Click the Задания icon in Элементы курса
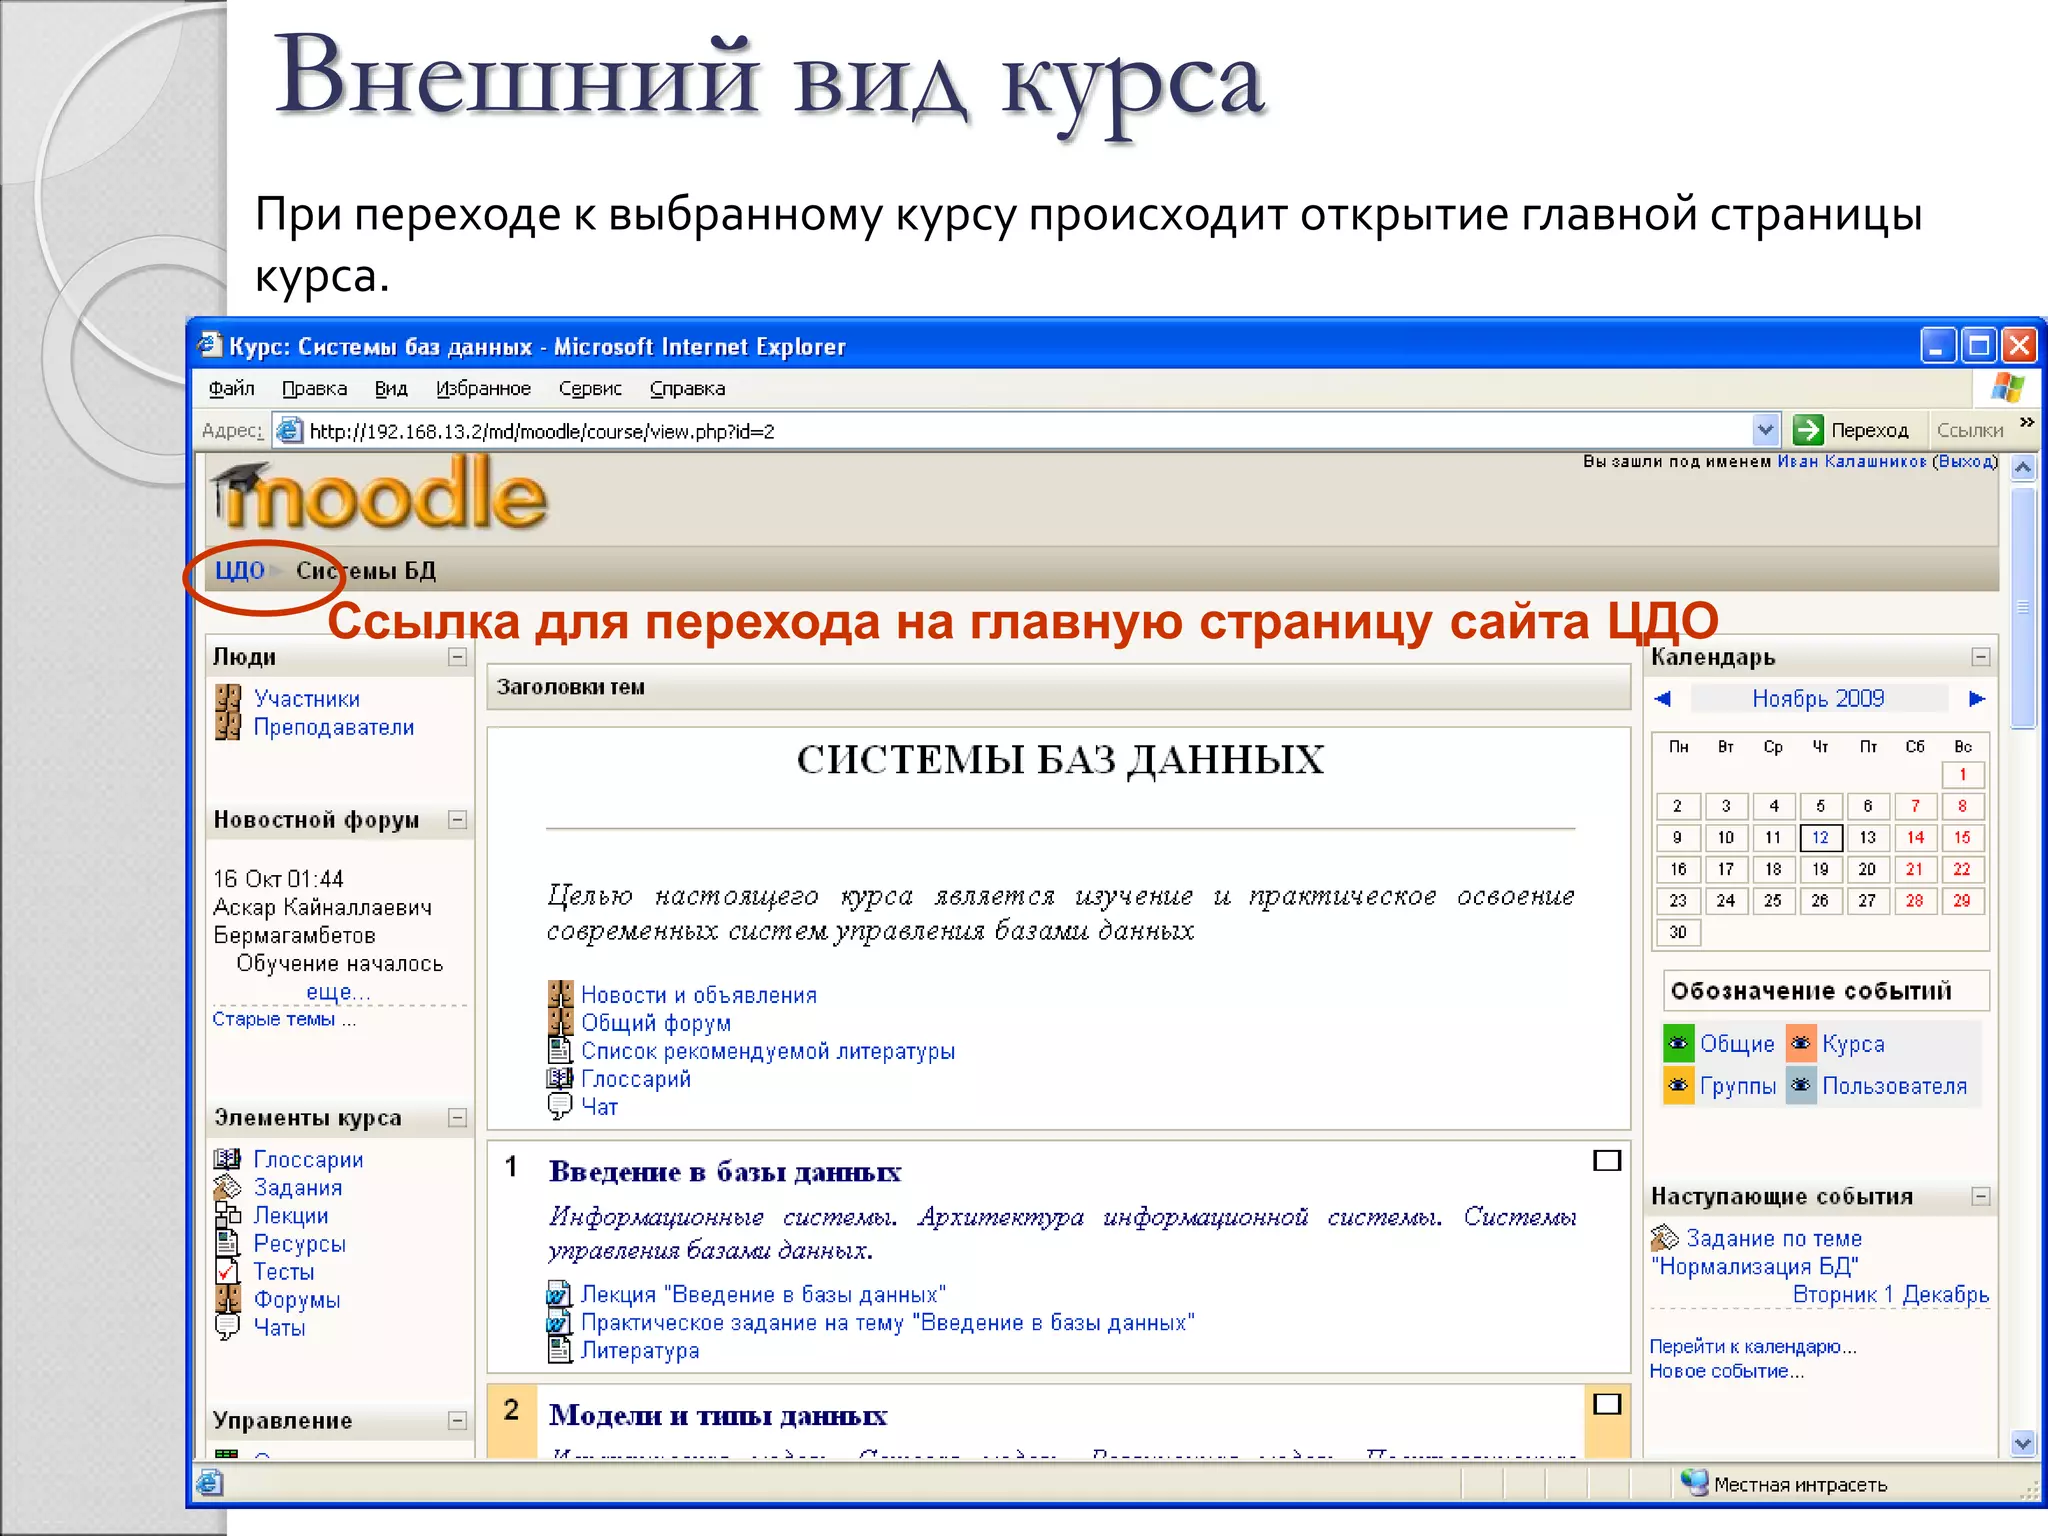The width and height of the screenshot is (2048, 1536). 228,1187
